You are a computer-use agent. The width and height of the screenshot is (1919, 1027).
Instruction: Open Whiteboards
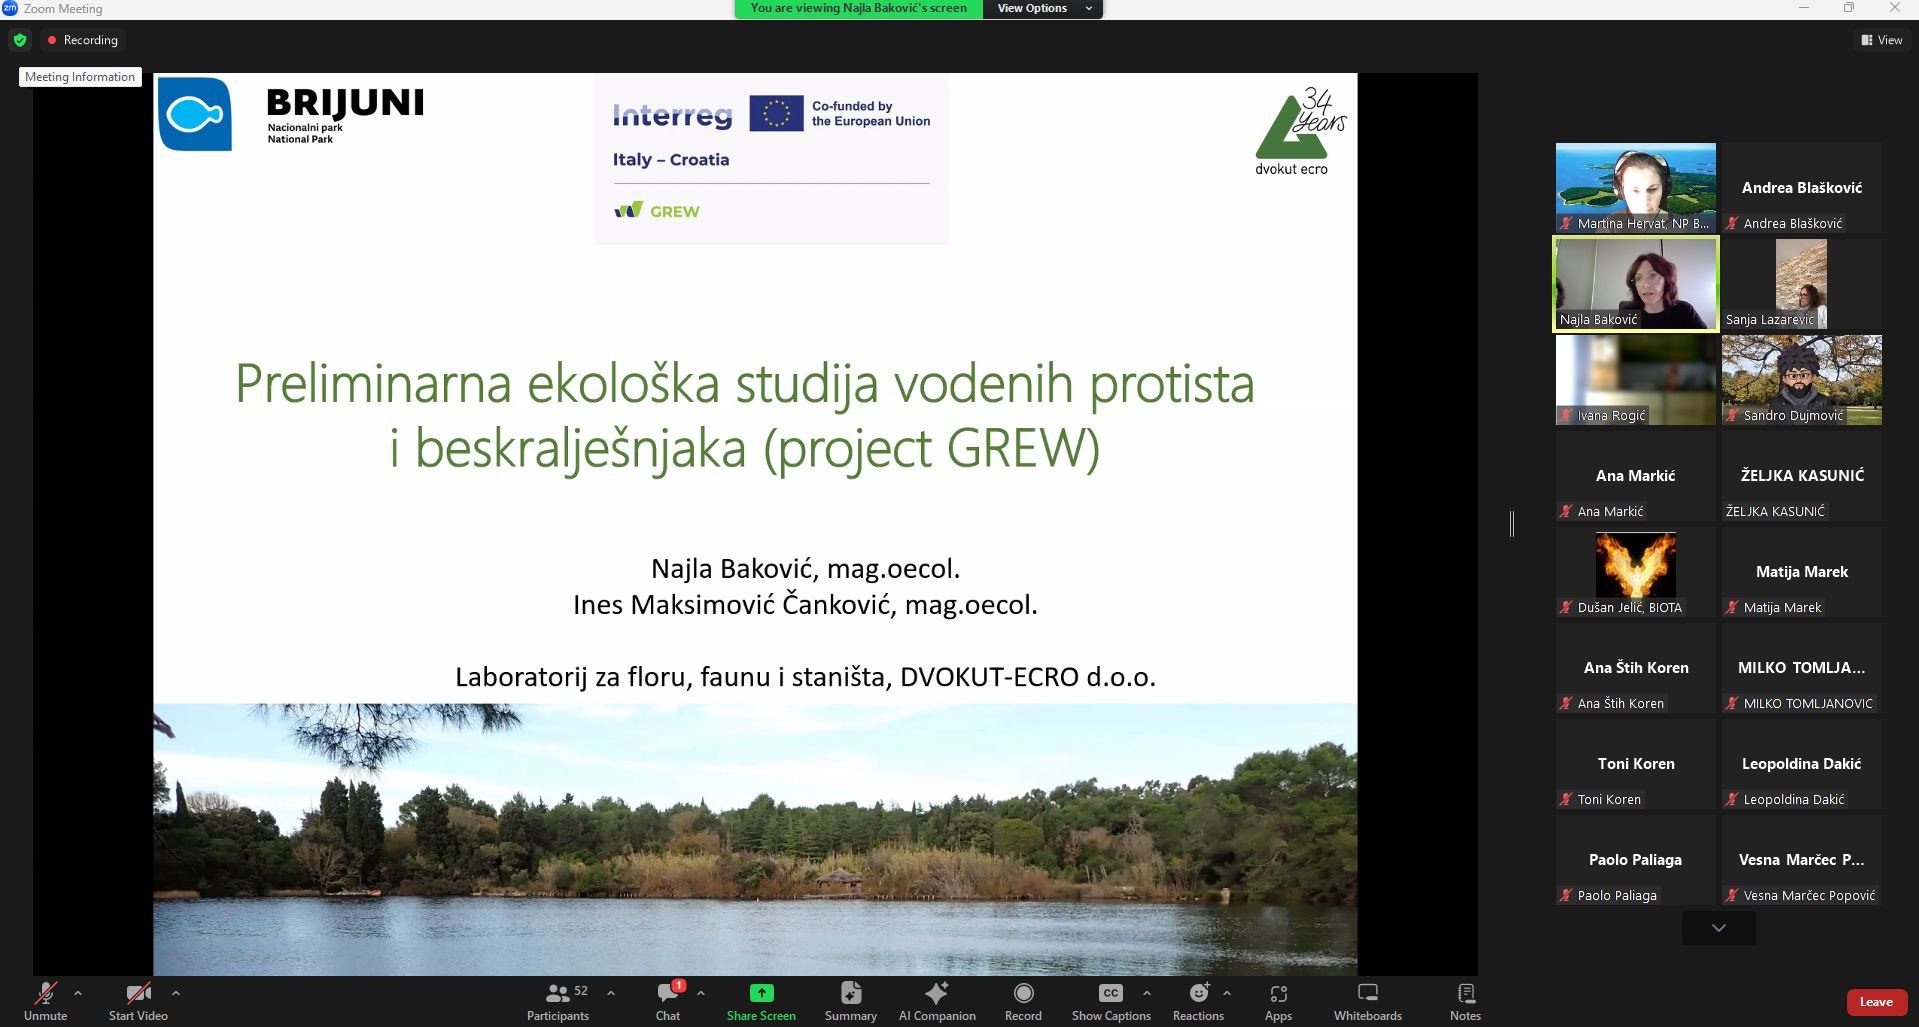(x=1367, y=1001)
